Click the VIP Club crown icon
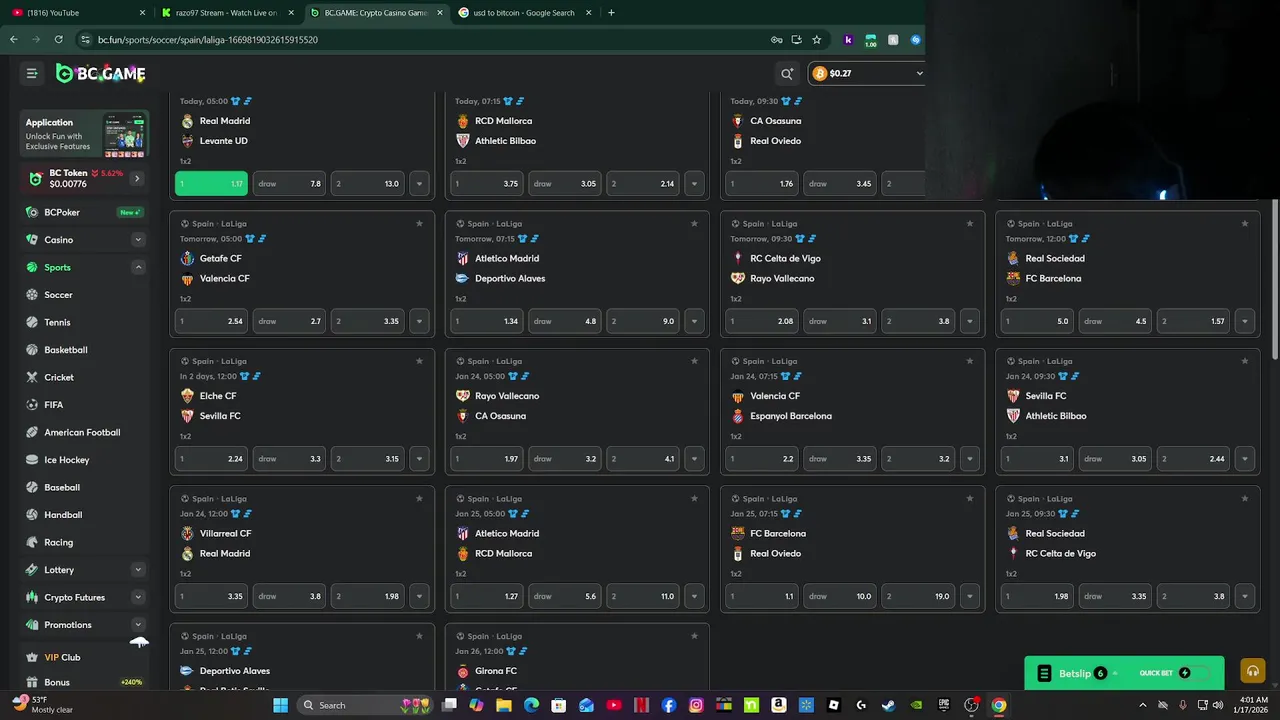The width and height of the screenshot is (1280, 720). tap(31, 657)
